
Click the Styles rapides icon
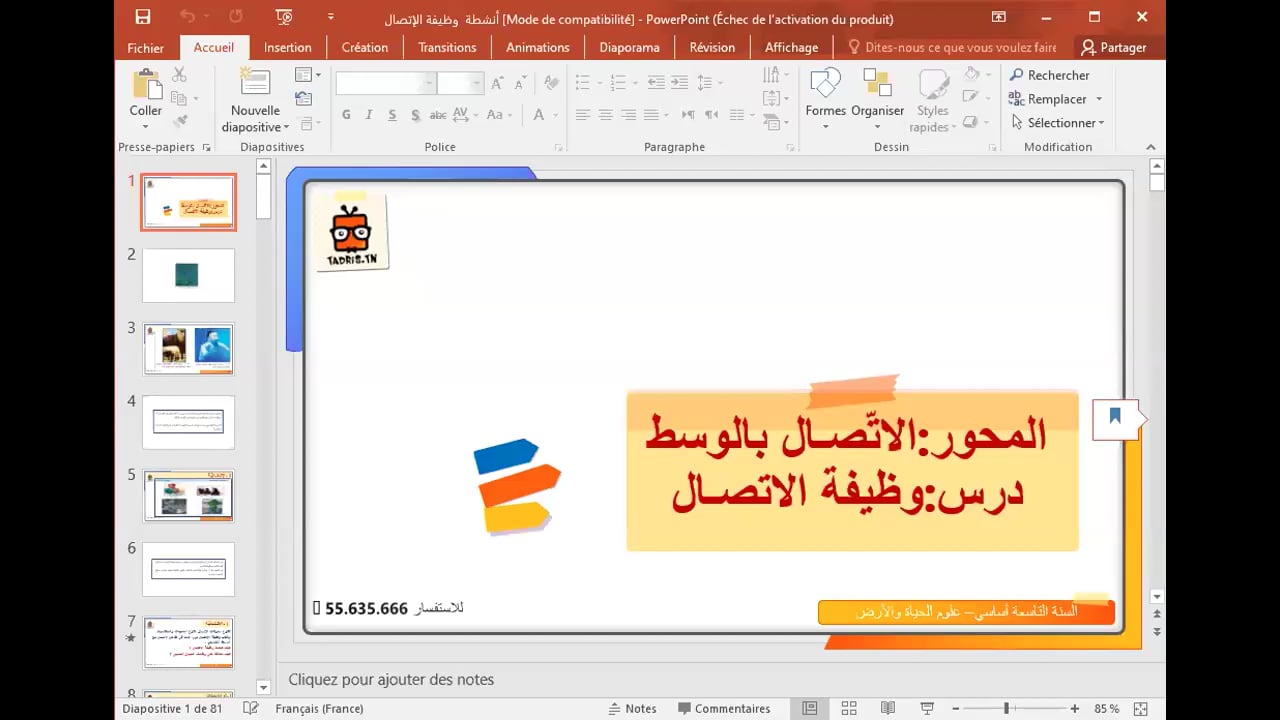coord(933,84)
